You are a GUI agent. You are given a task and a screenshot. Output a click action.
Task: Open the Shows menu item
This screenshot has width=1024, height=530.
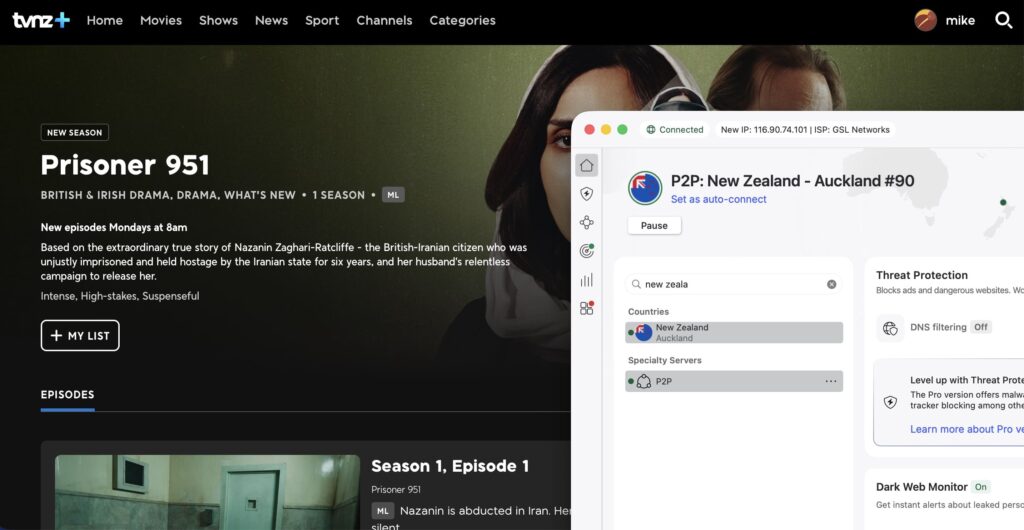[x=218, y=20]
